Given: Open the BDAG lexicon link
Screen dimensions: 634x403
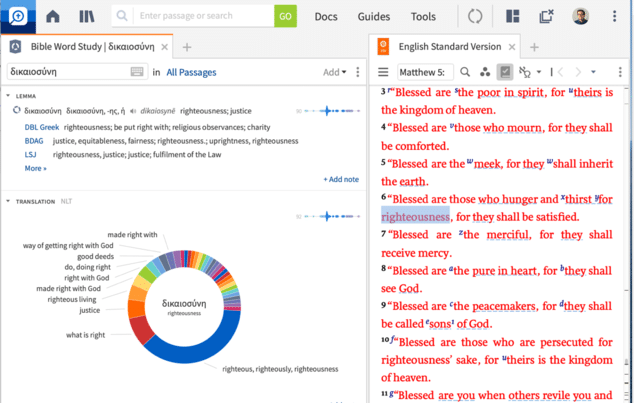Looking at the screenshot, I should [34, 141].
